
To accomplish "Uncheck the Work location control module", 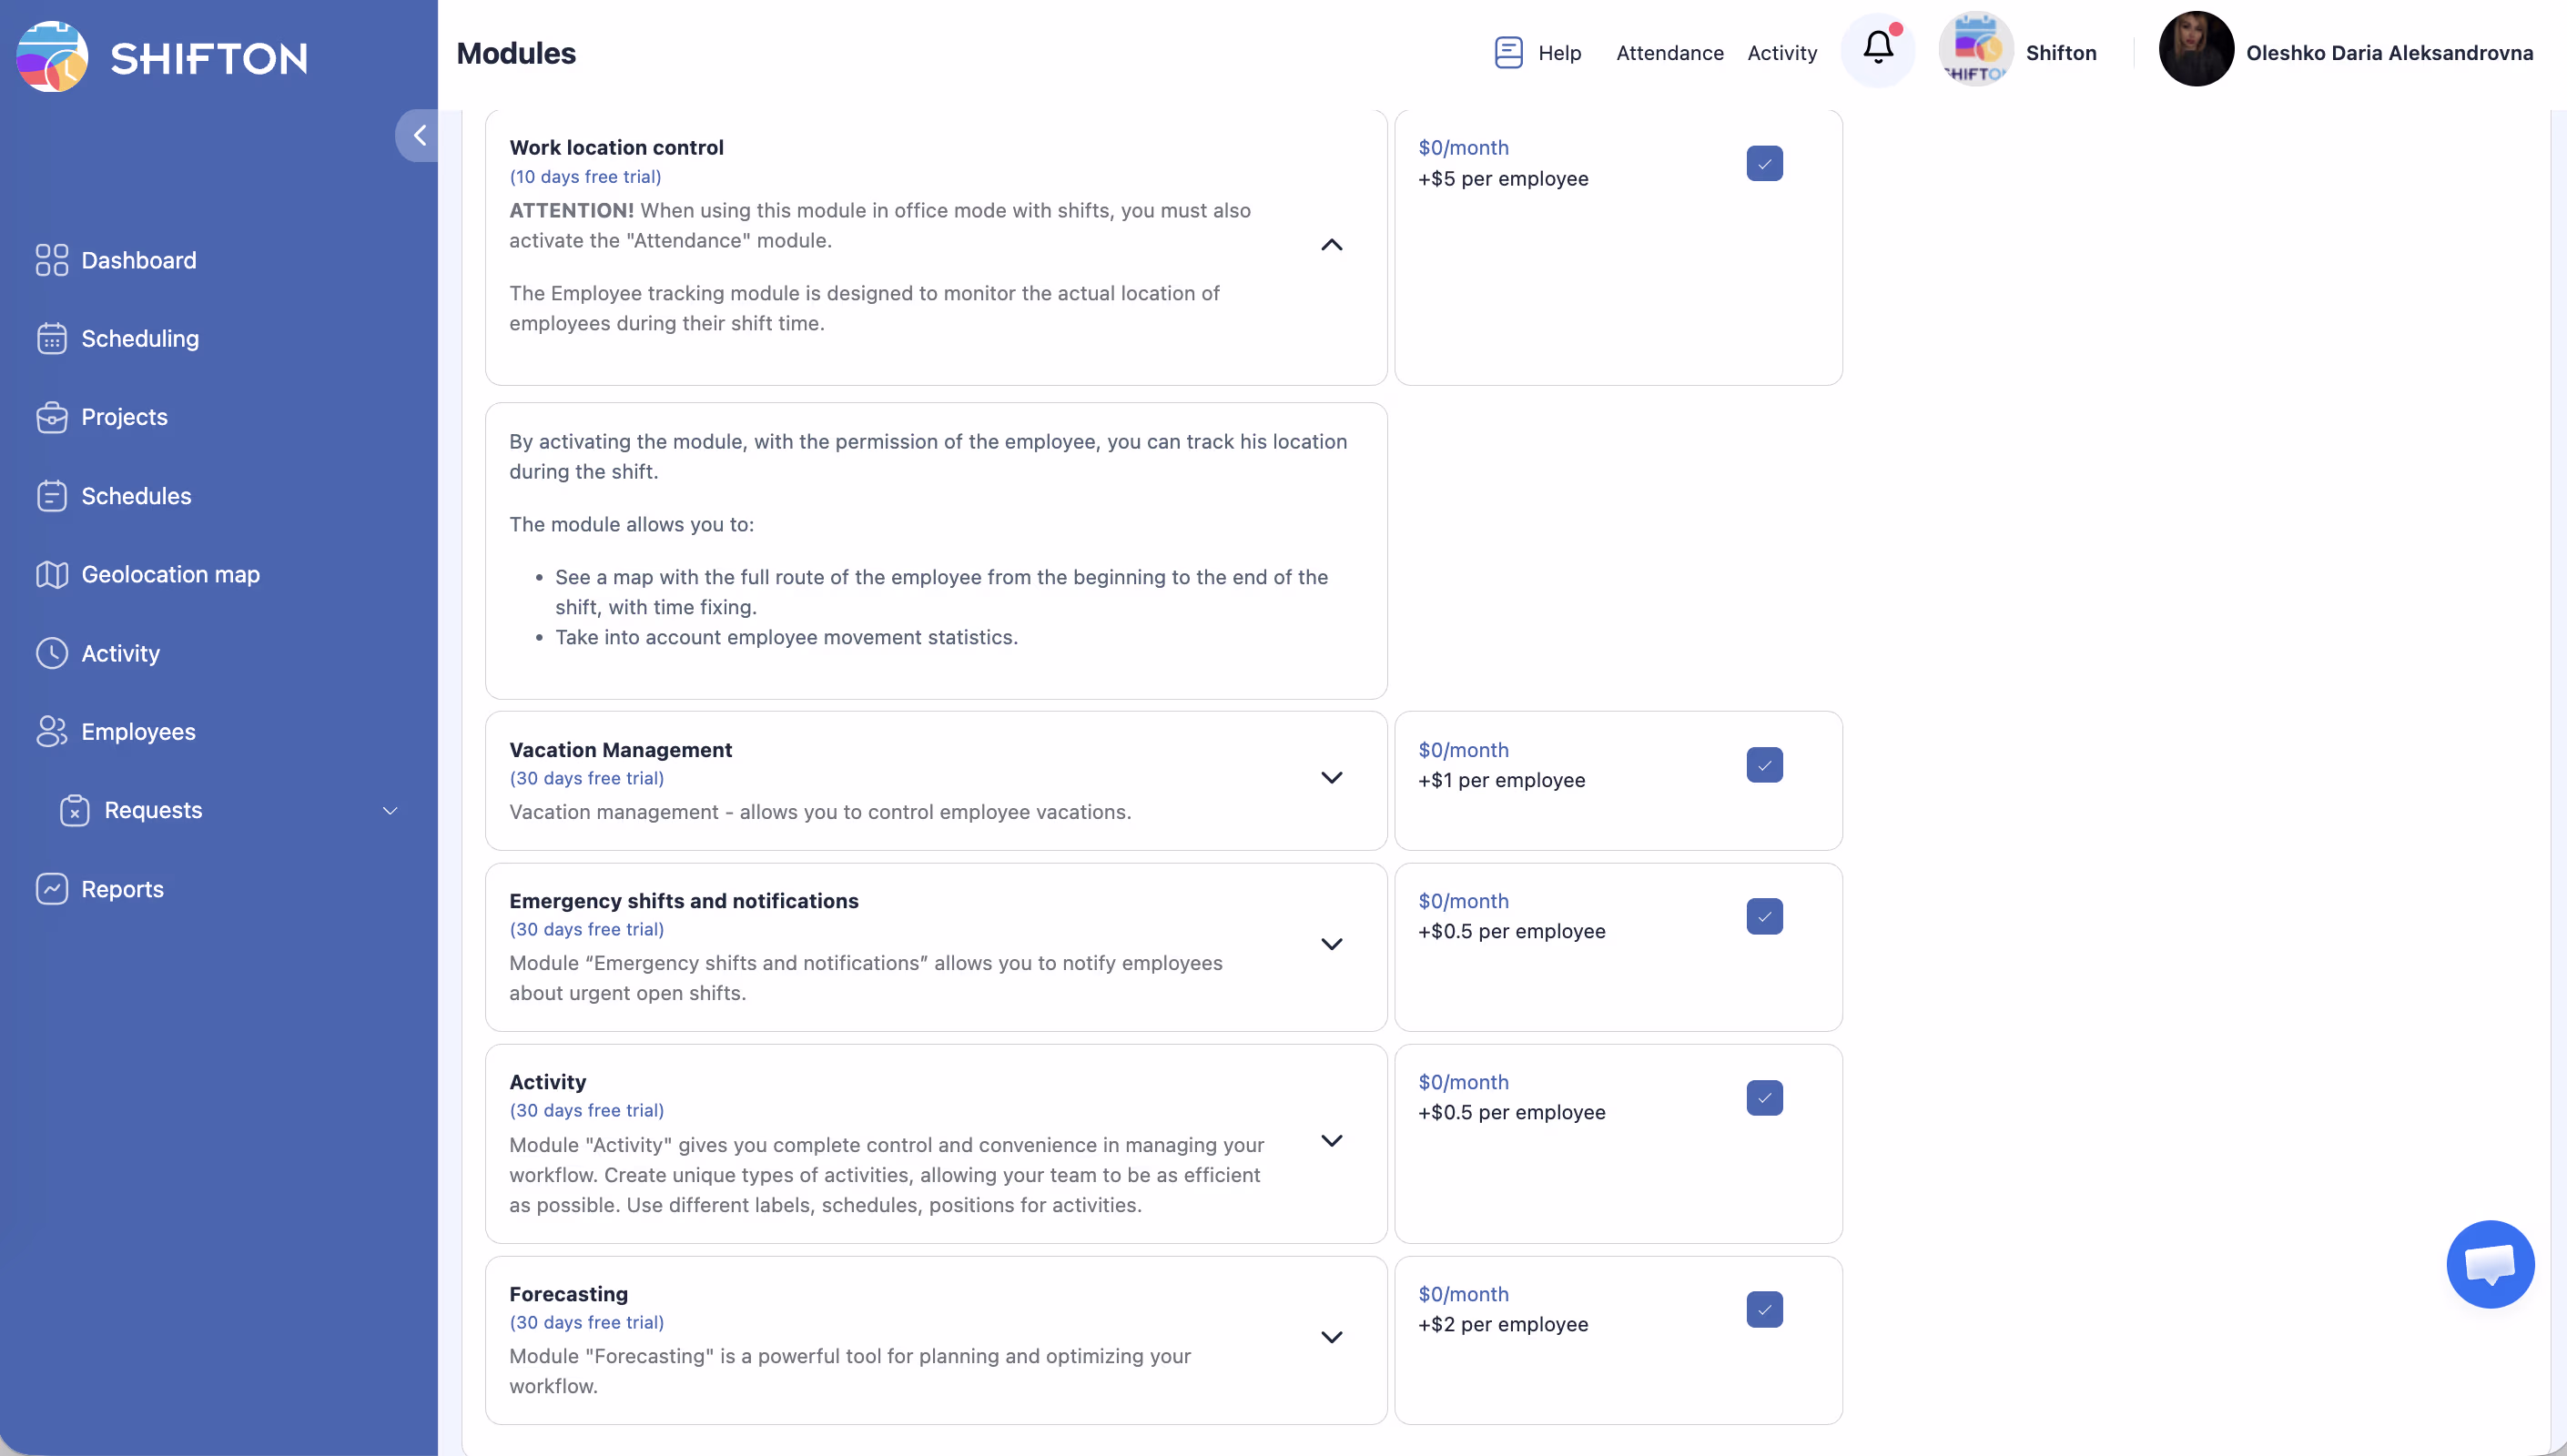I will [1764, 163].
